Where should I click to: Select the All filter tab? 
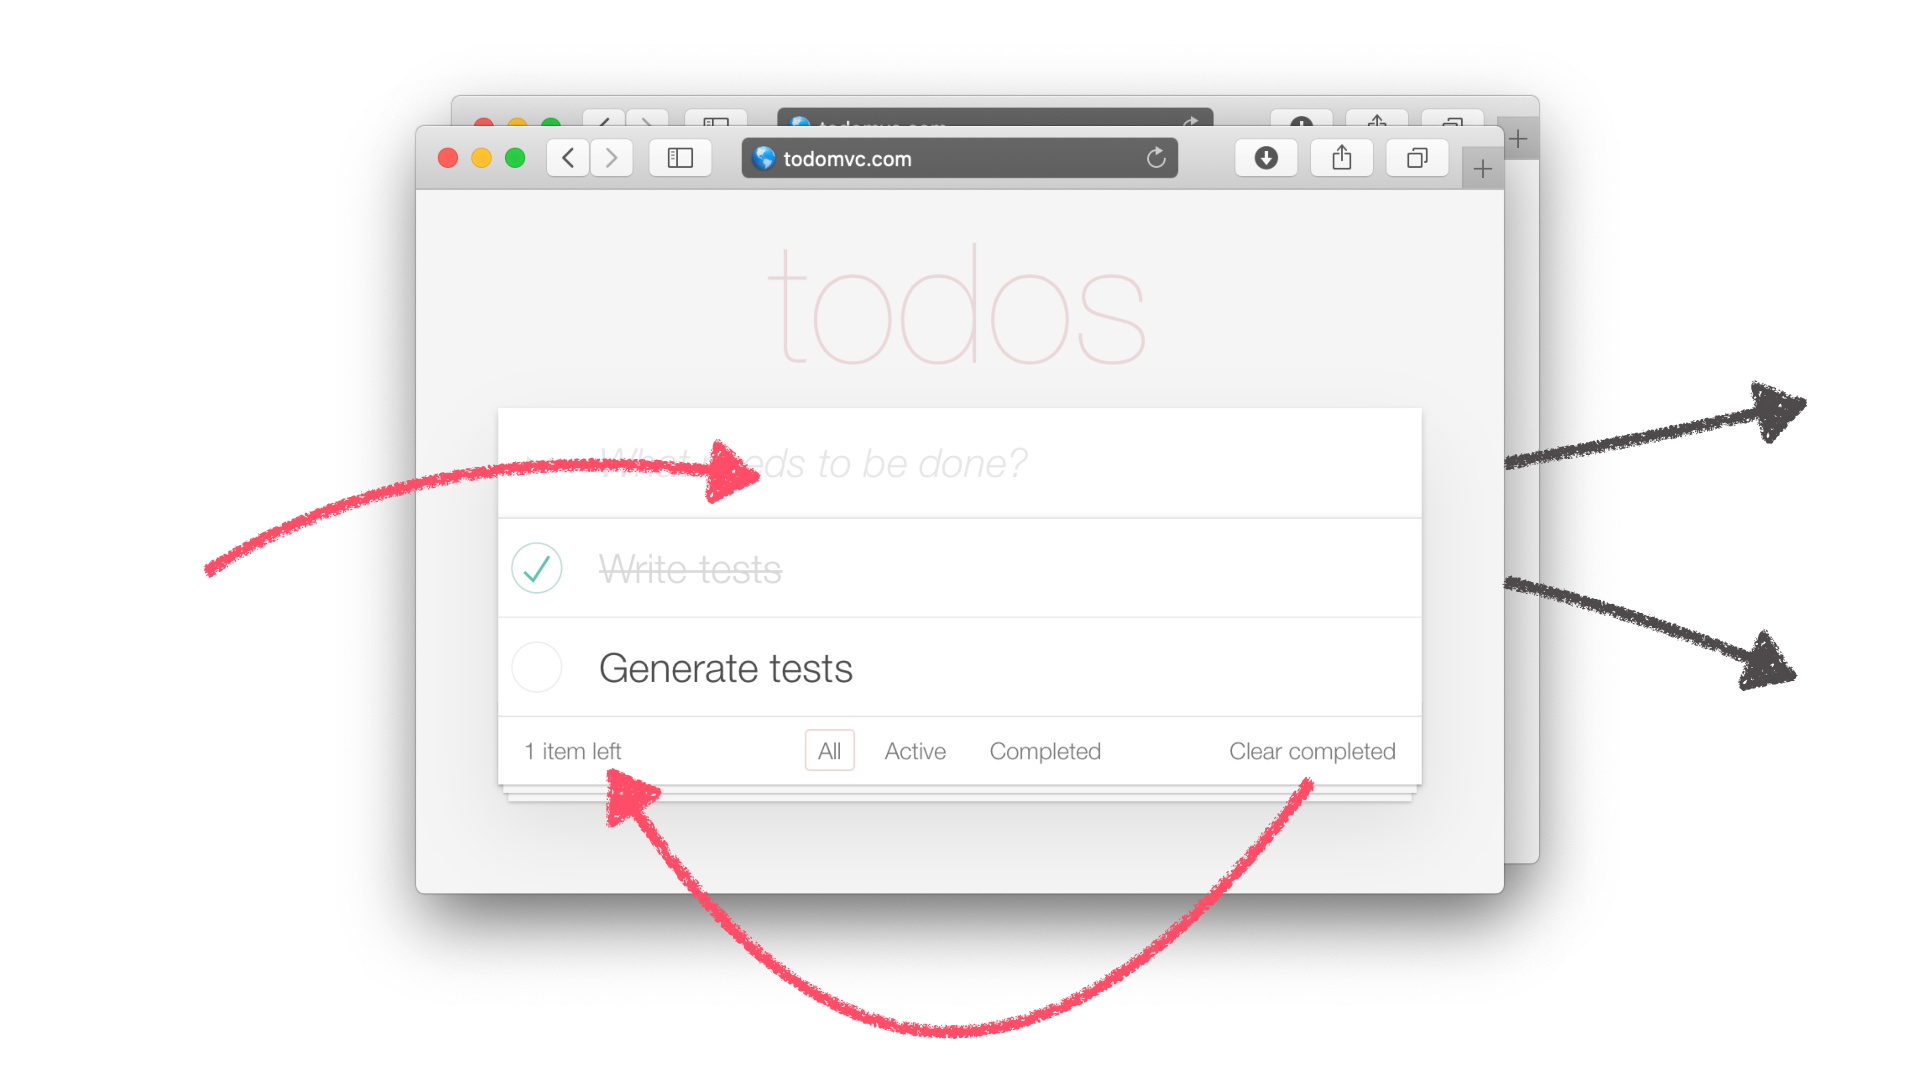tap(828, 750)
